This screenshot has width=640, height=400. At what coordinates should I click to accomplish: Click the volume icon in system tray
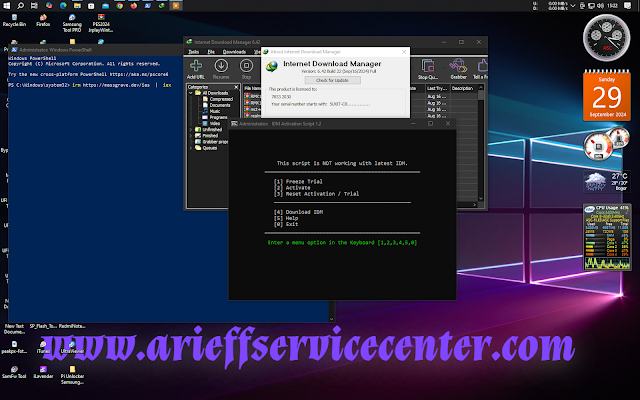(x=600, y=6)
